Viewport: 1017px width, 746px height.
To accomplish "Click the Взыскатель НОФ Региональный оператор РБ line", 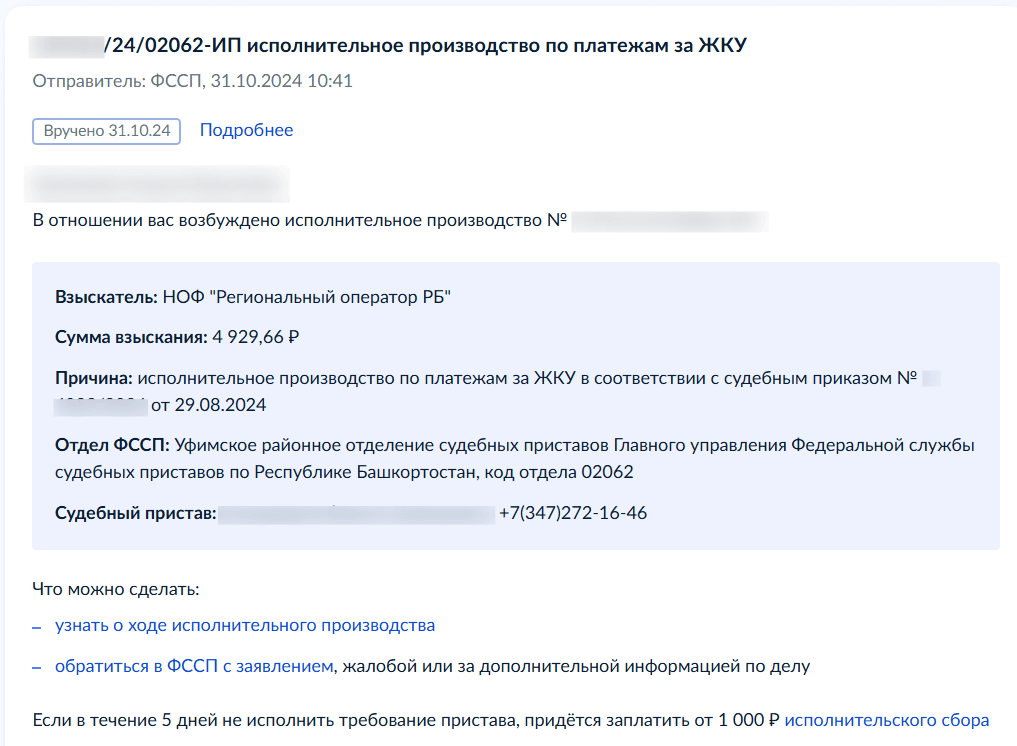I will 253,297.
